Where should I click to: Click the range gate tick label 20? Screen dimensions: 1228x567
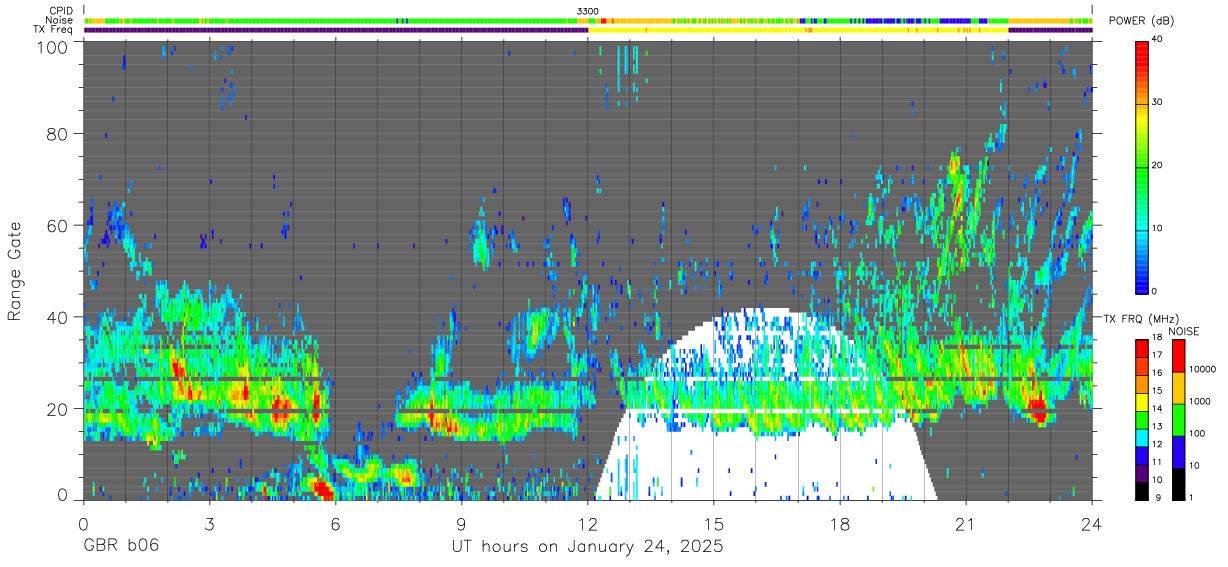(58, 409)
